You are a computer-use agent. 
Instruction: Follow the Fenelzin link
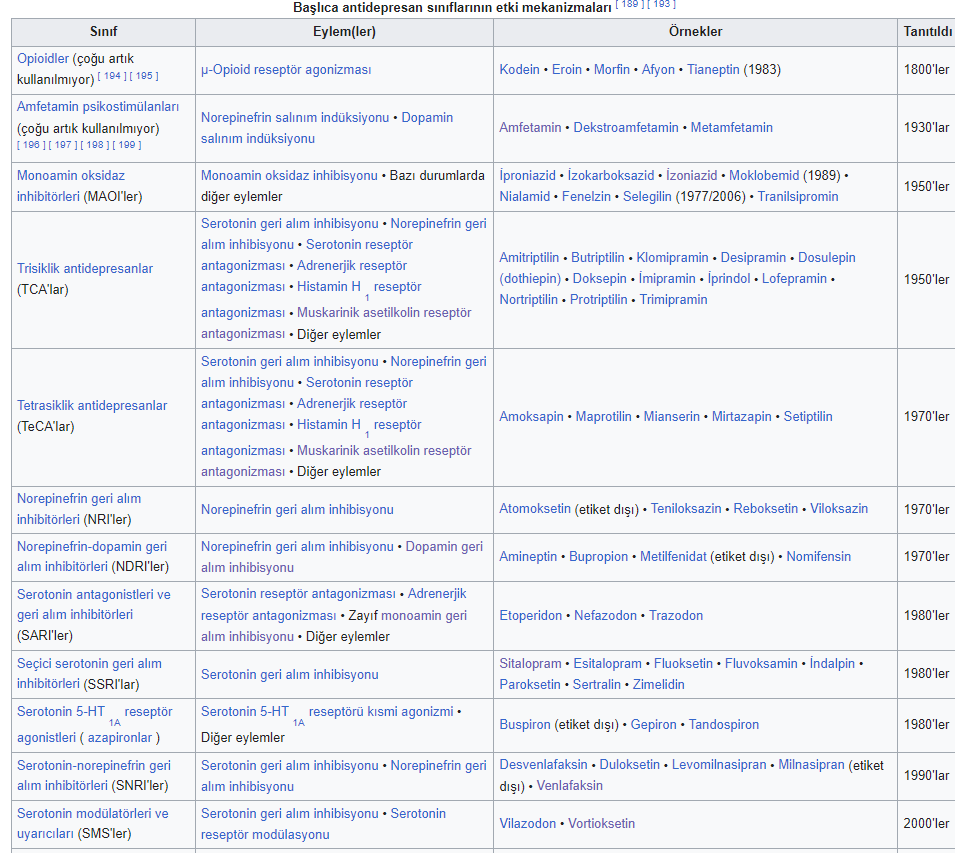point(586,197)
